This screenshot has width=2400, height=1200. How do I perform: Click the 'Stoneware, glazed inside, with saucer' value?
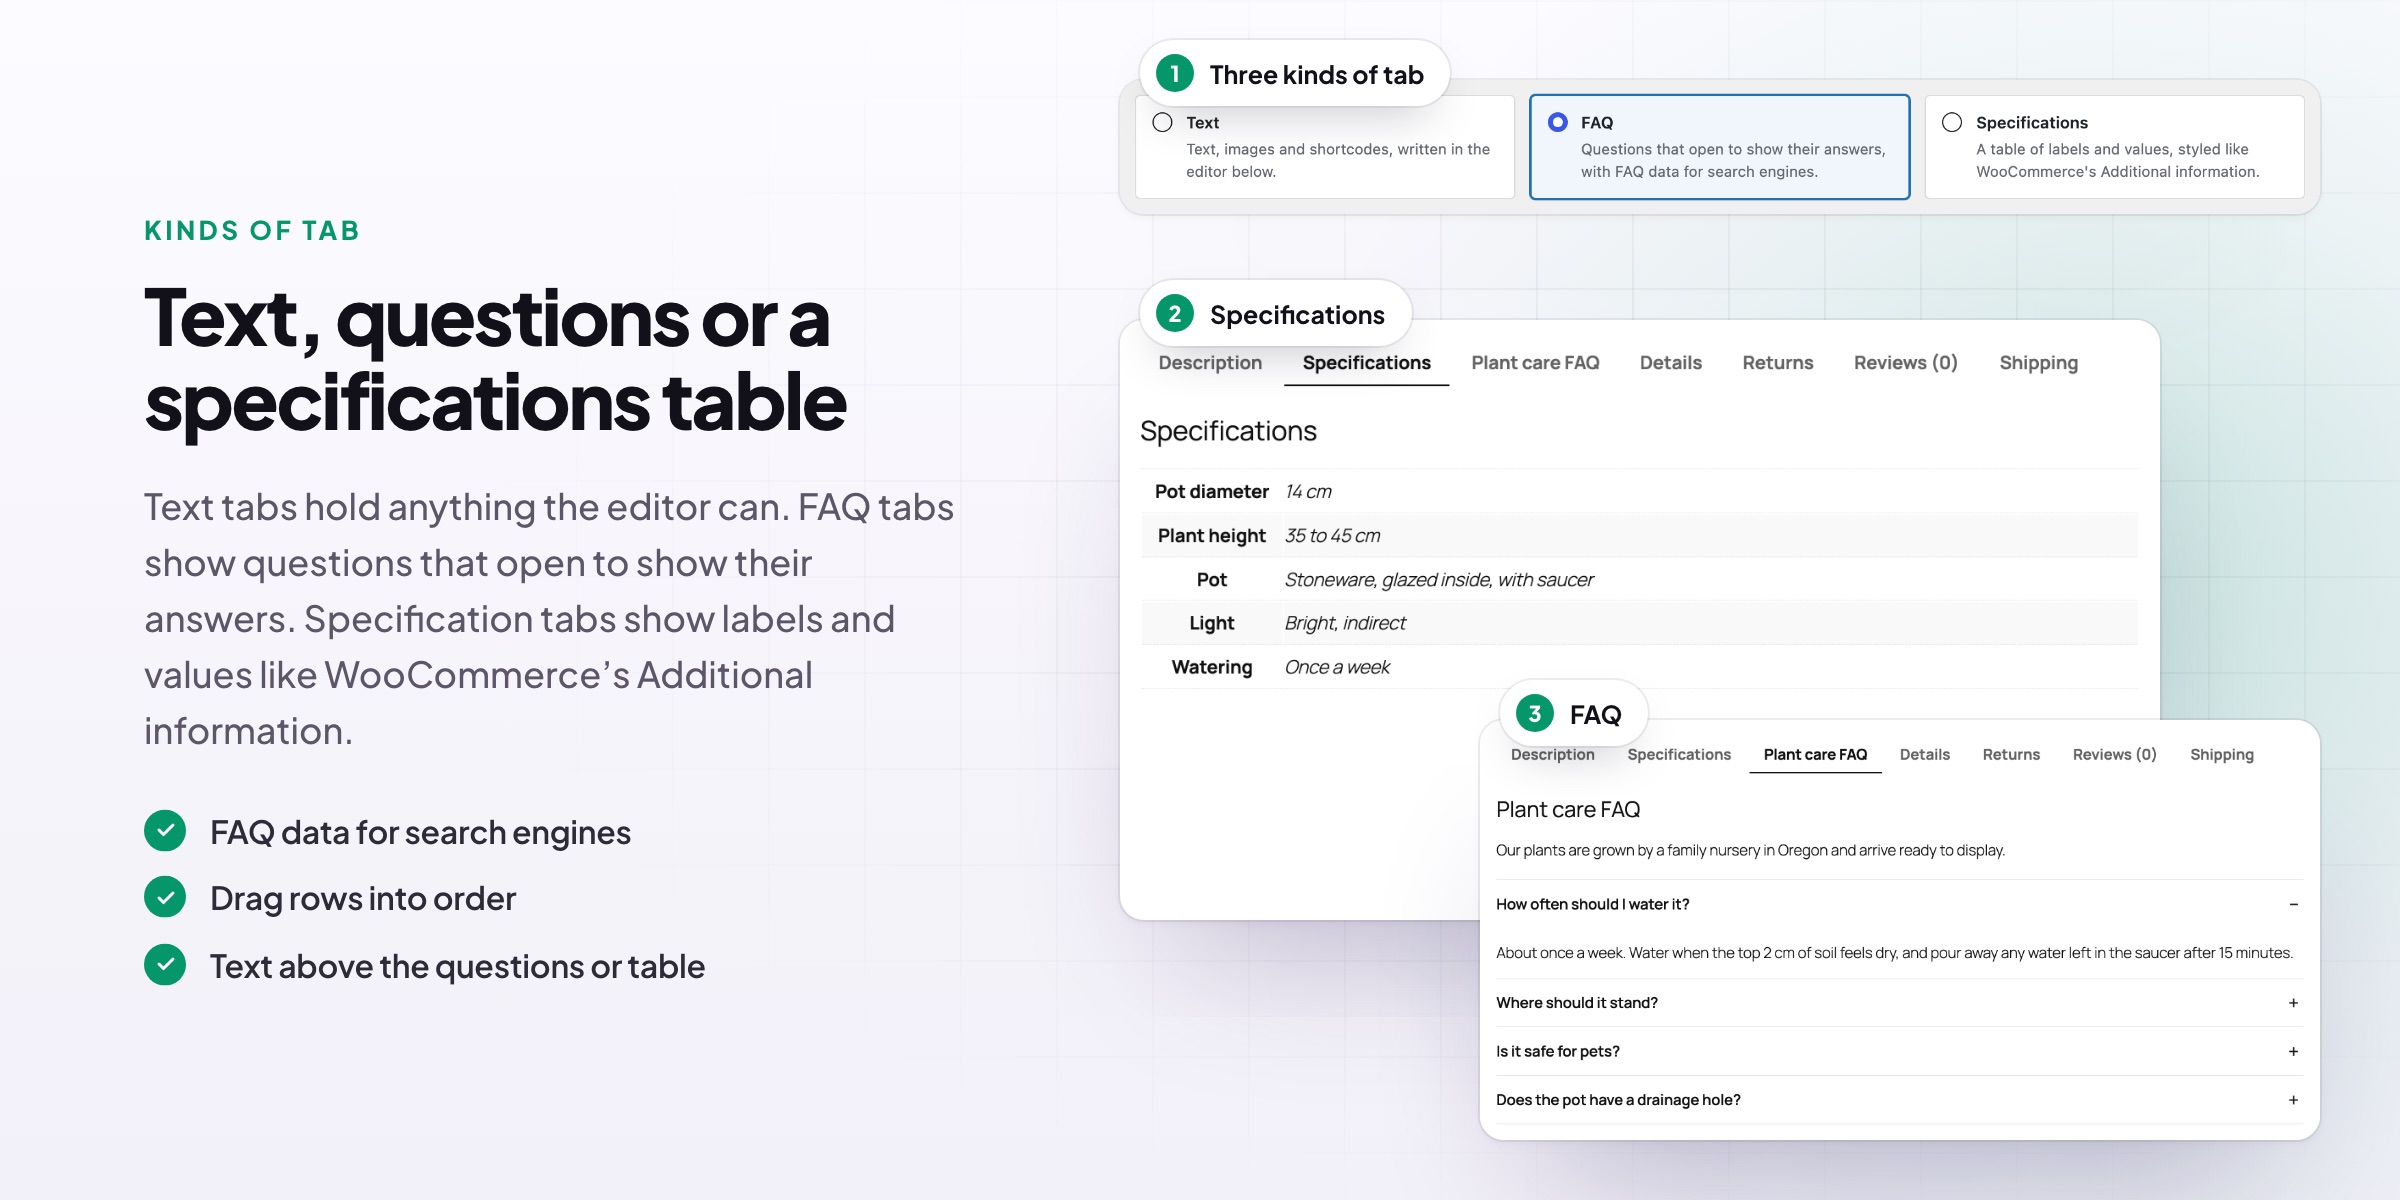tap(1438, 580)
